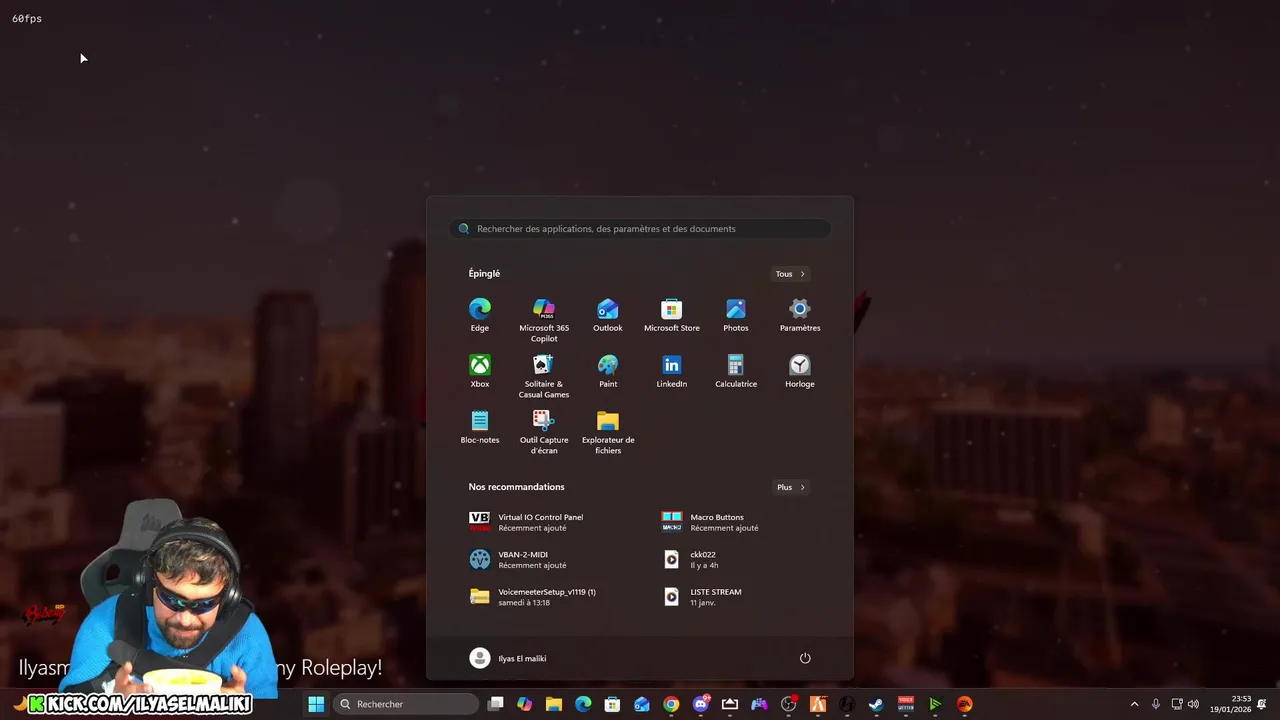
Task: Open Copilot from the taskbar
Action: pyautogui.click(x=524, y=704)
